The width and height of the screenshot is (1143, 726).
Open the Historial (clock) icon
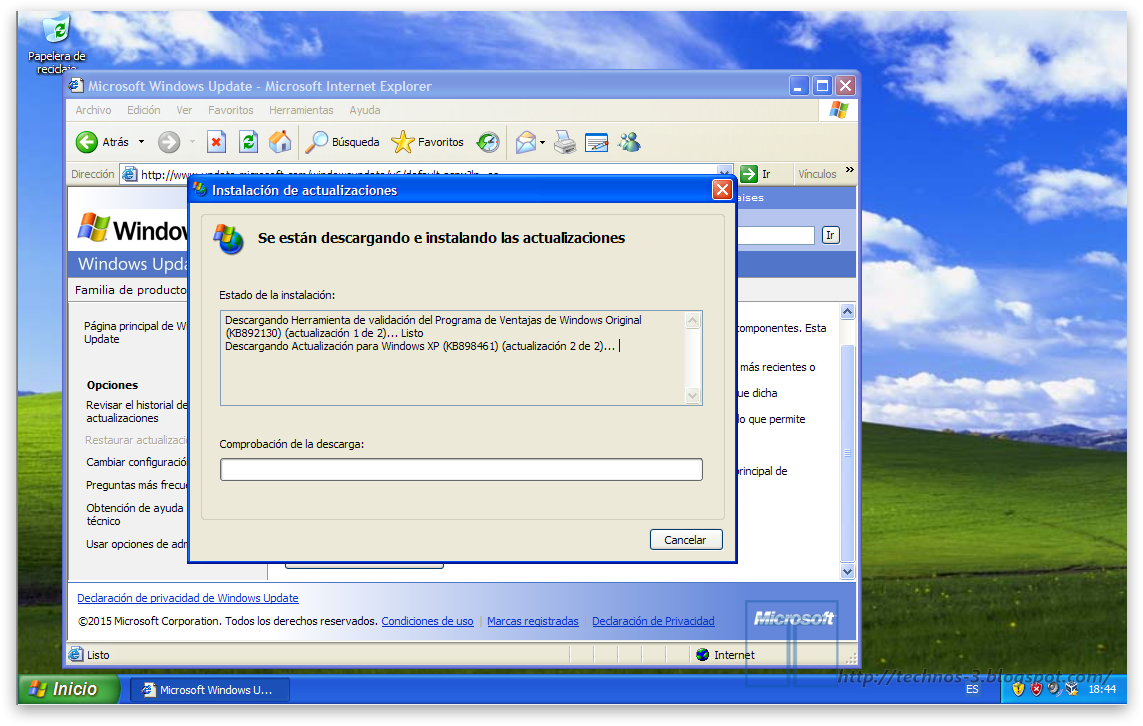coord(488,142)
